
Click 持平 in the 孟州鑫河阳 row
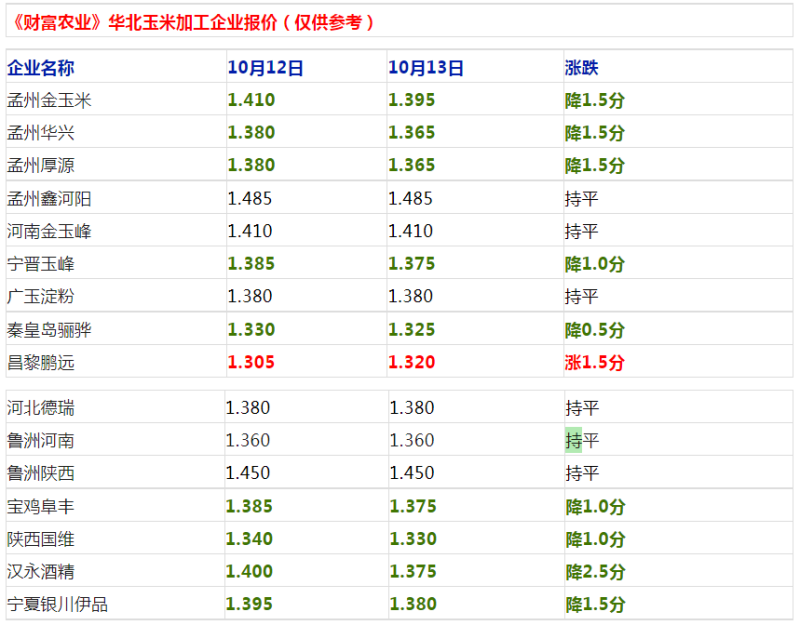click(582, 198)
